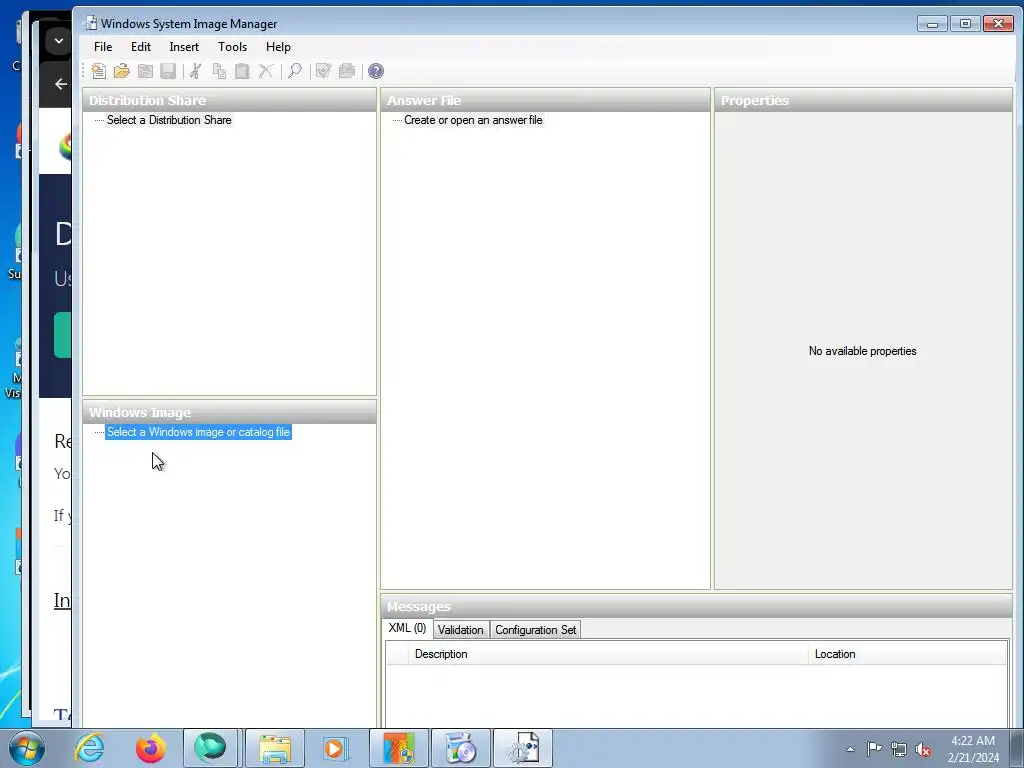Select 'Select a Distribution Share' tree item

(169, 120)
